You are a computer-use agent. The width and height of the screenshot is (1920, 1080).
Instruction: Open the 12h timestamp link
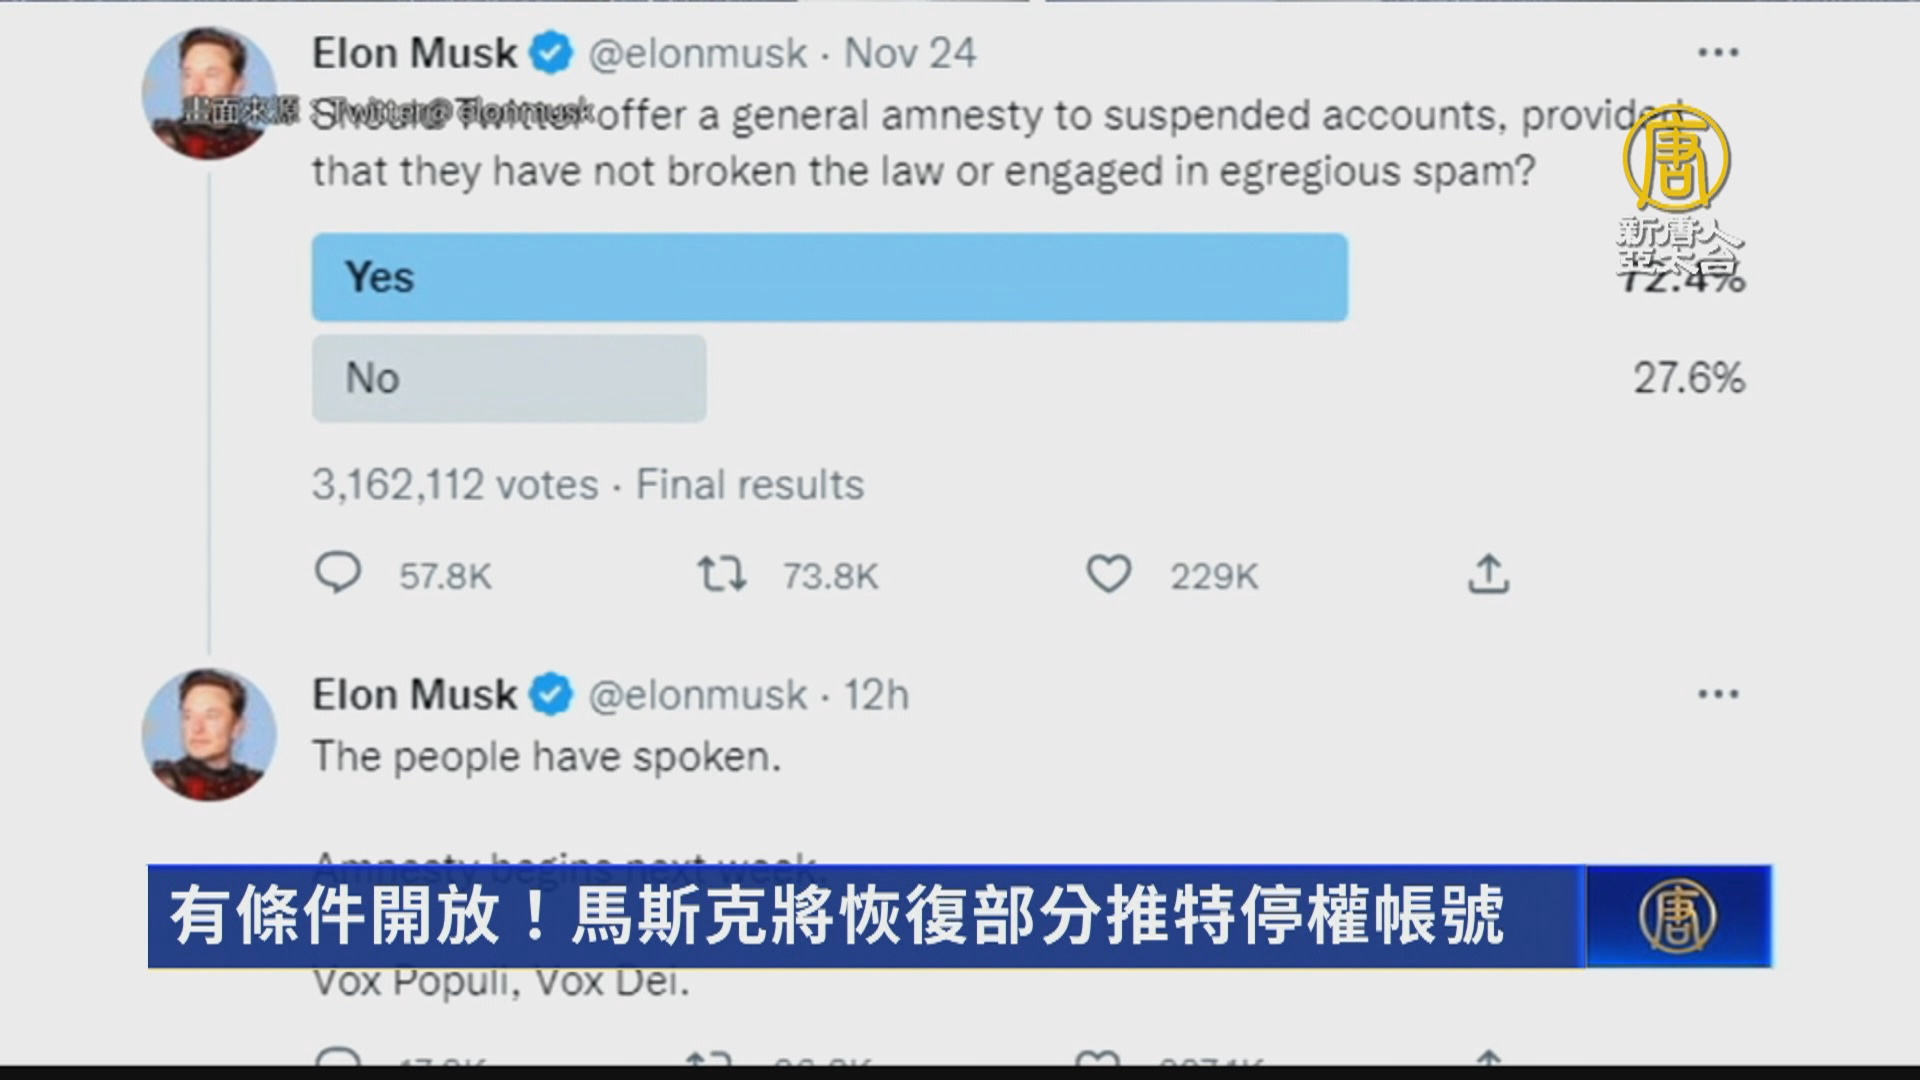[876, 695]
